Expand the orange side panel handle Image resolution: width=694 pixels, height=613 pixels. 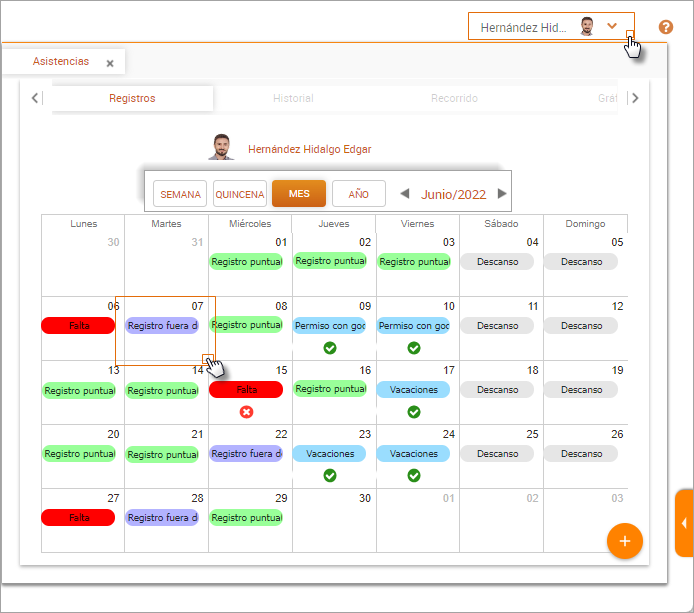(x=684, y=523)
